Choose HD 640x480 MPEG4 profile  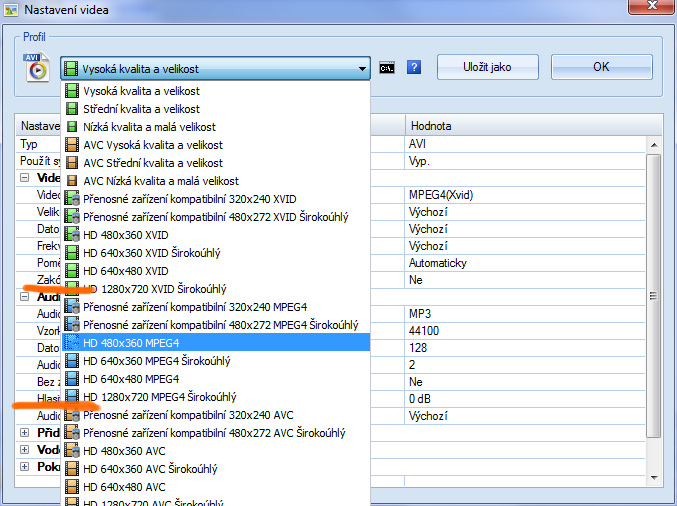point(216,379)
